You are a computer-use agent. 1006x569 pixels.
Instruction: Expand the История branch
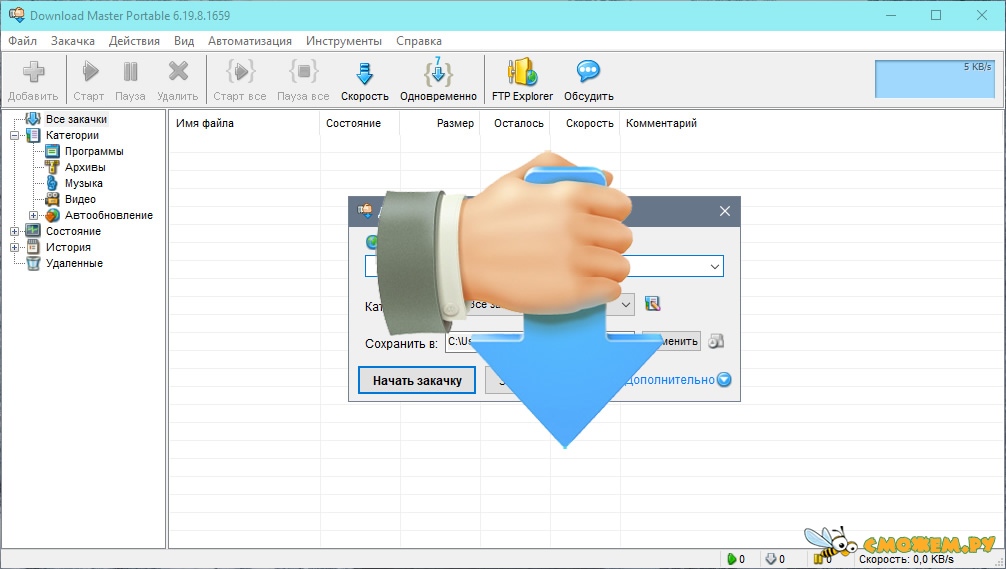(14, 248)
